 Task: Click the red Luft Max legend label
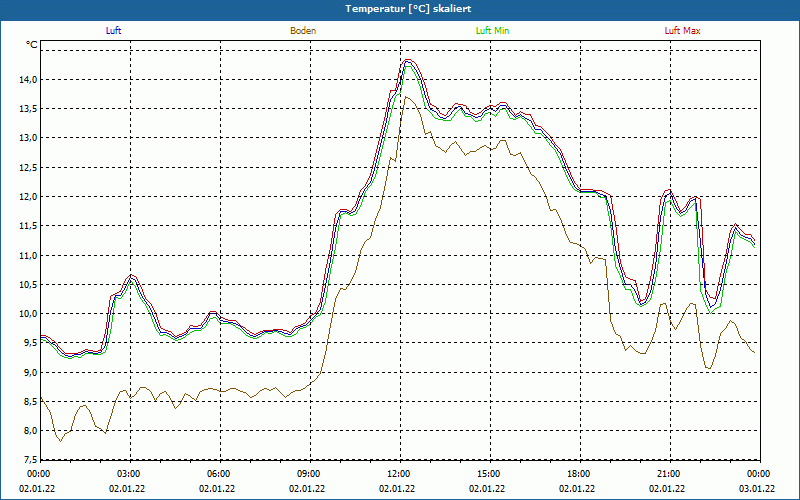tap(682, 31)
